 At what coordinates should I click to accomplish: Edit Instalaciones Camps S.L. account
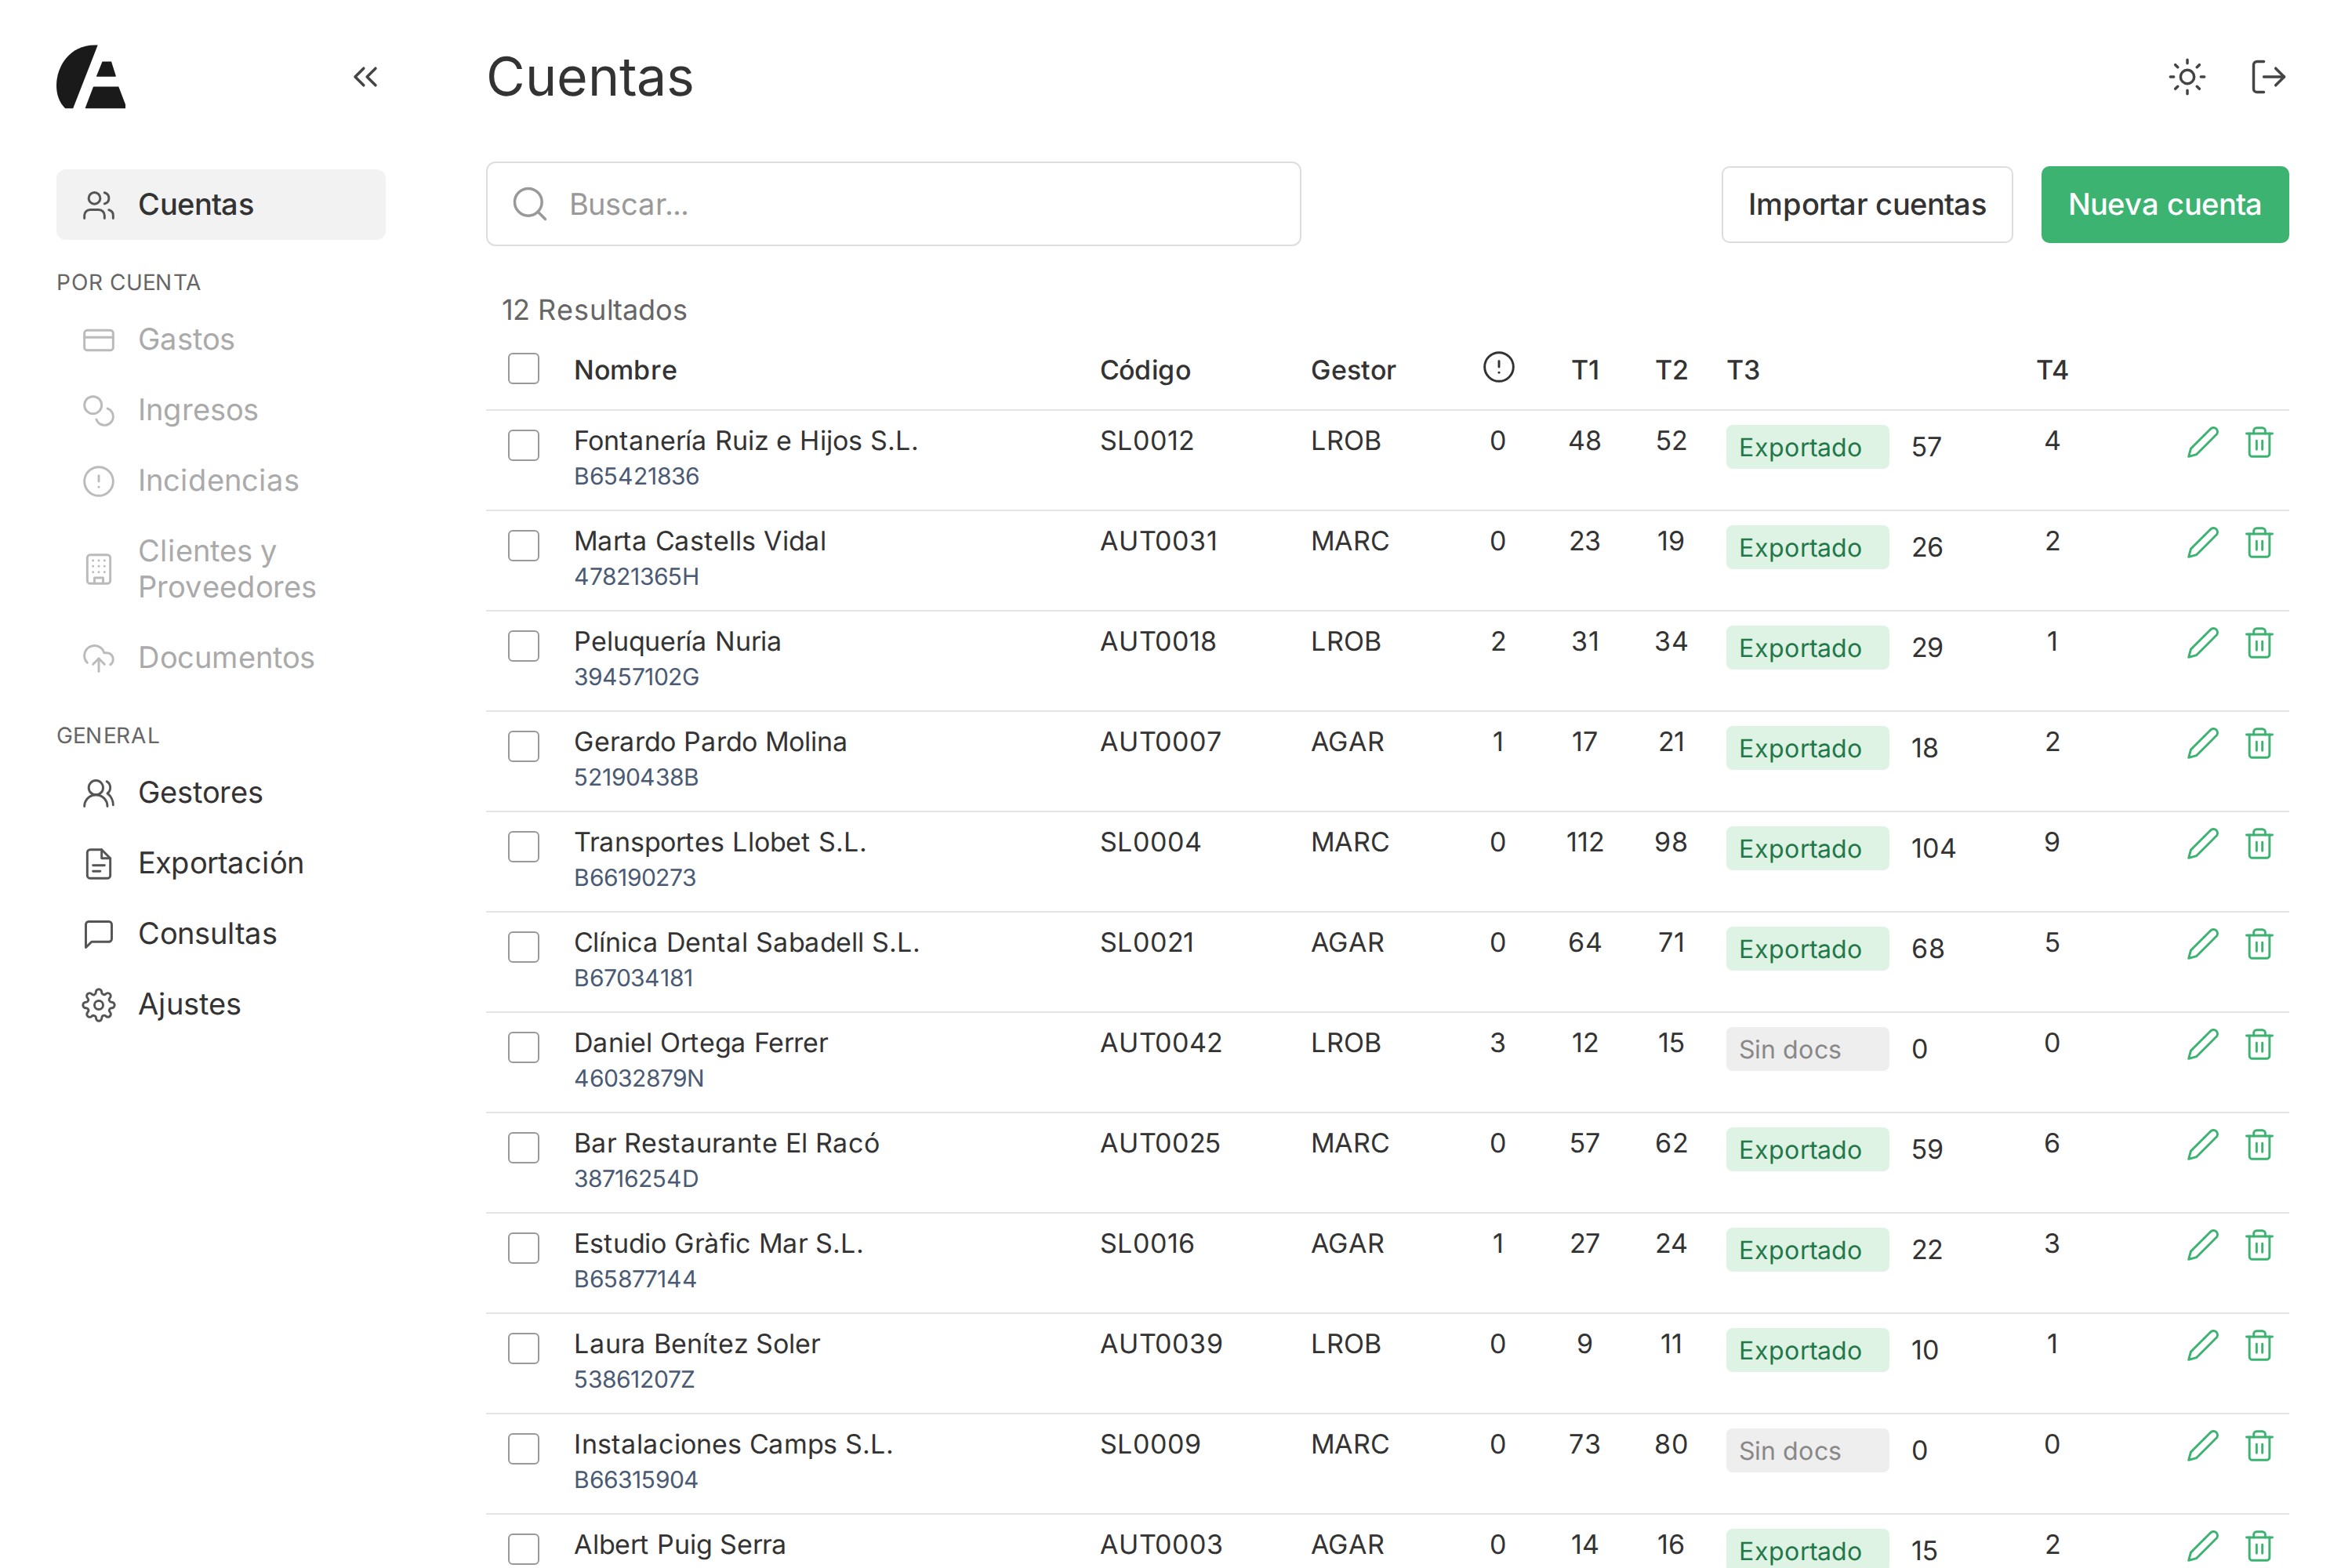pos(2203,1446)
